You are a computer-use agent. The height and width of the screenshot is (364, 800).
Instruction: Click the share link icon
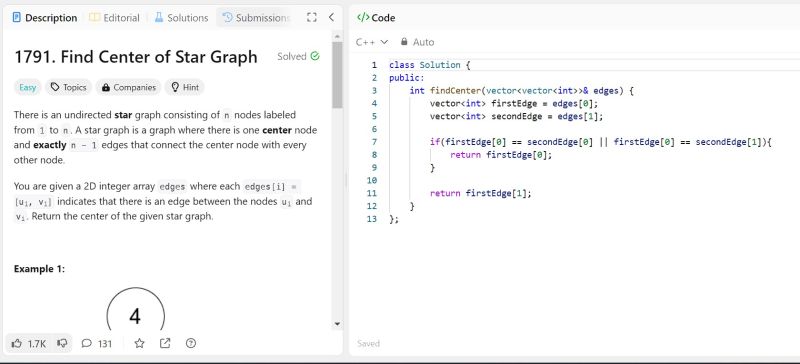[165, 344]
